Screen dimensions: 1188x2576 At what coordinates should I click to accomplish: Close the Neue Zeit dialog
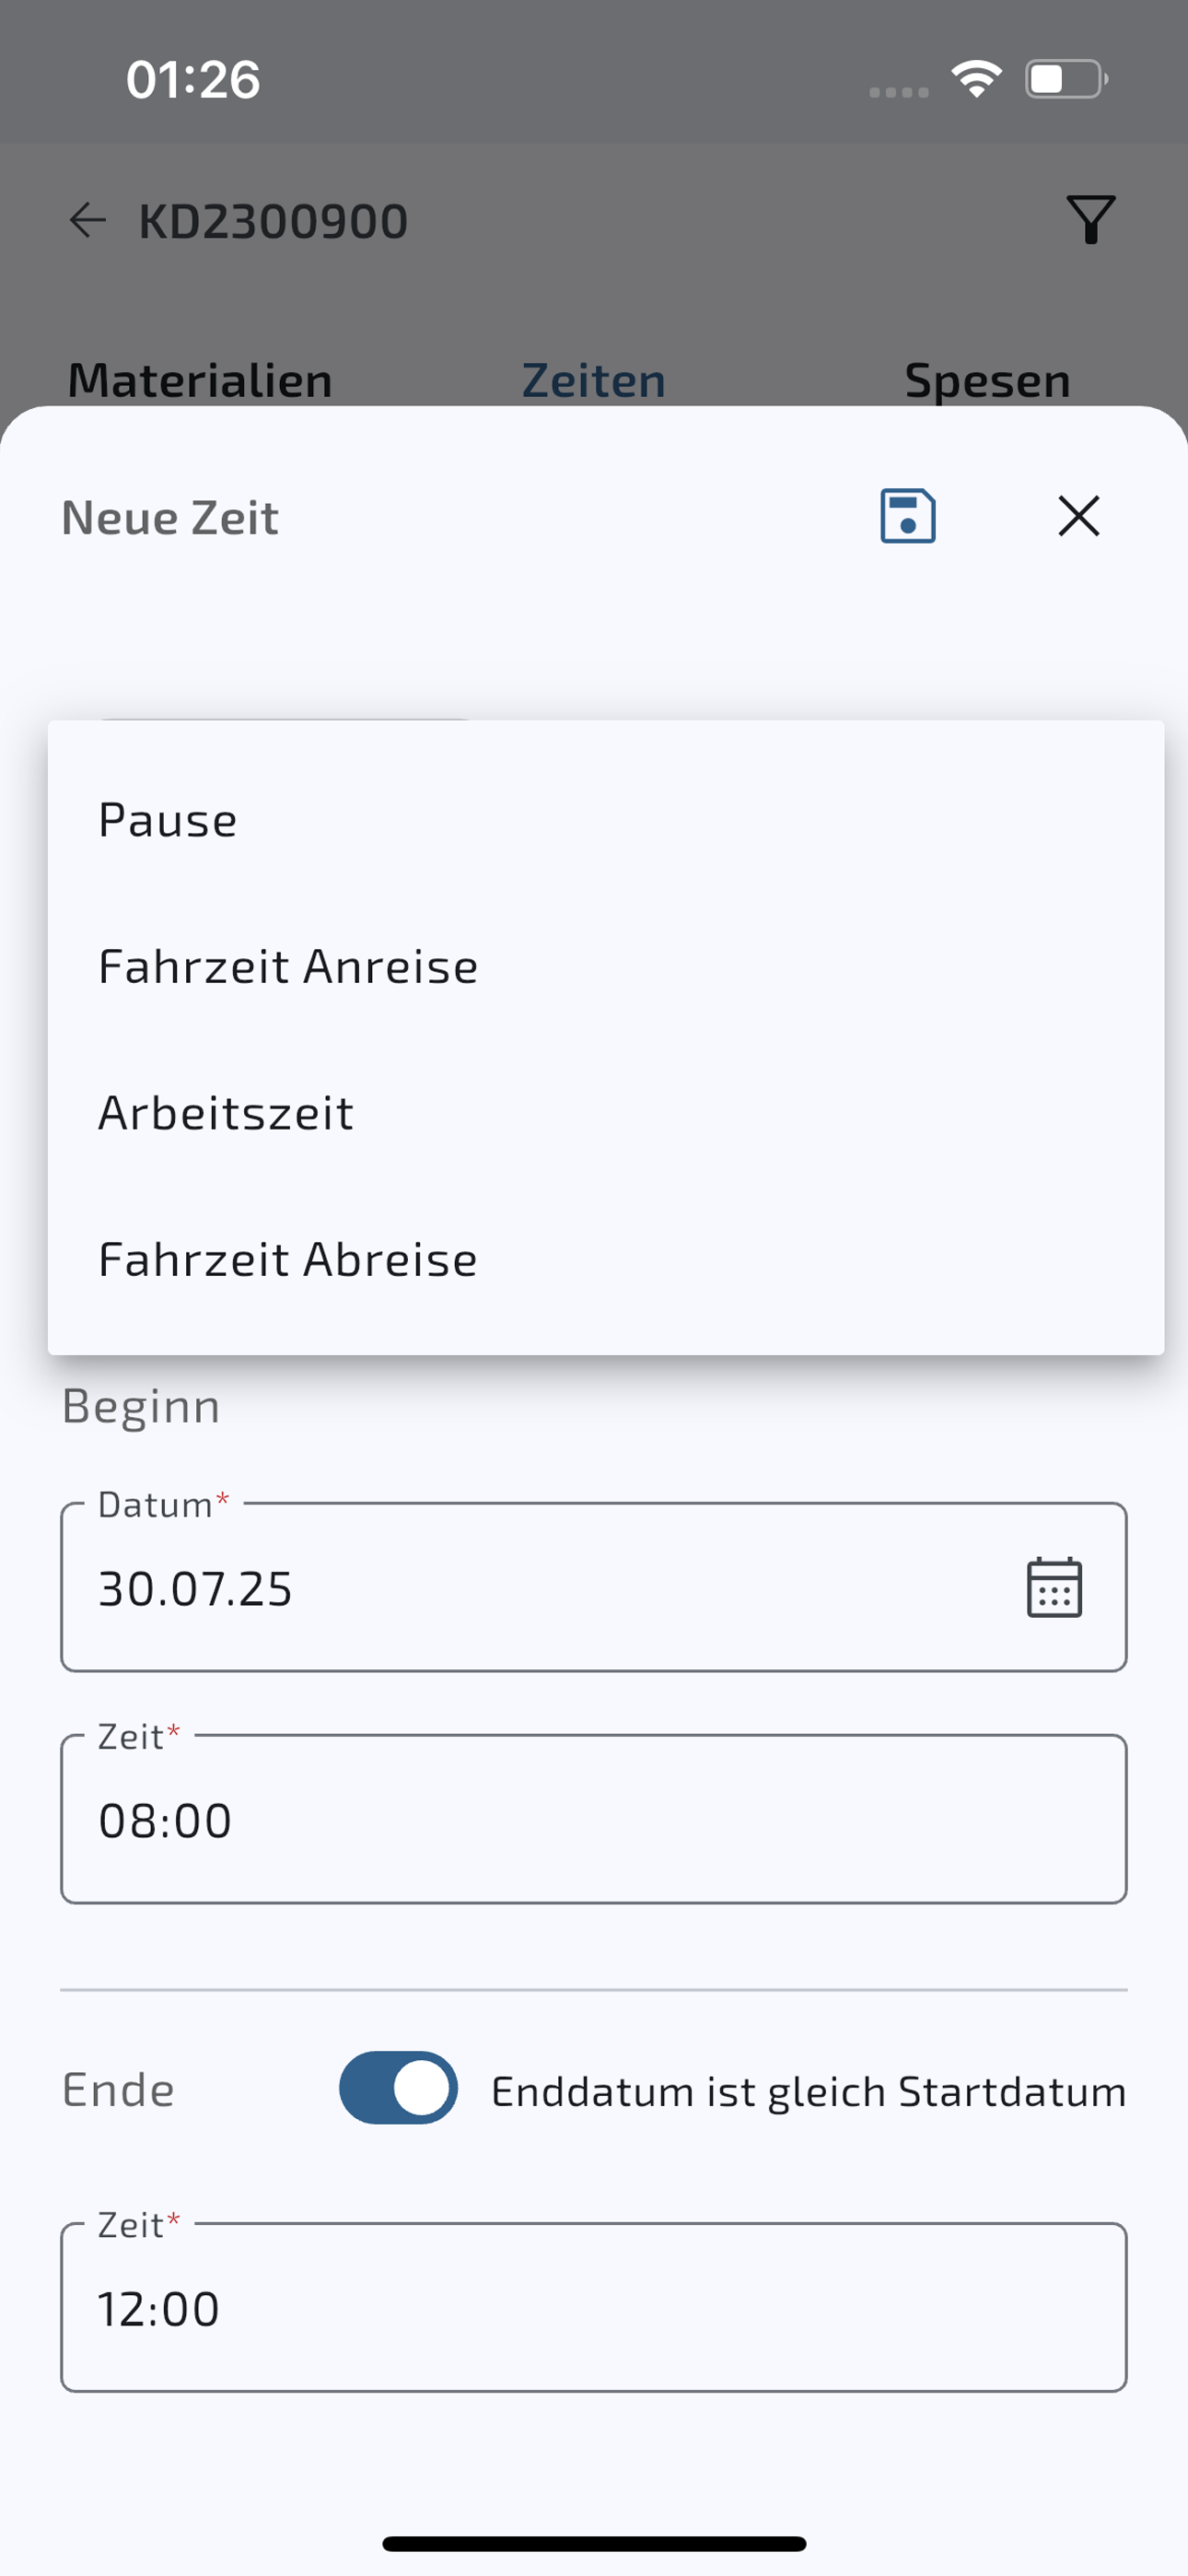pyautogui.click(x=1078, y=516)
